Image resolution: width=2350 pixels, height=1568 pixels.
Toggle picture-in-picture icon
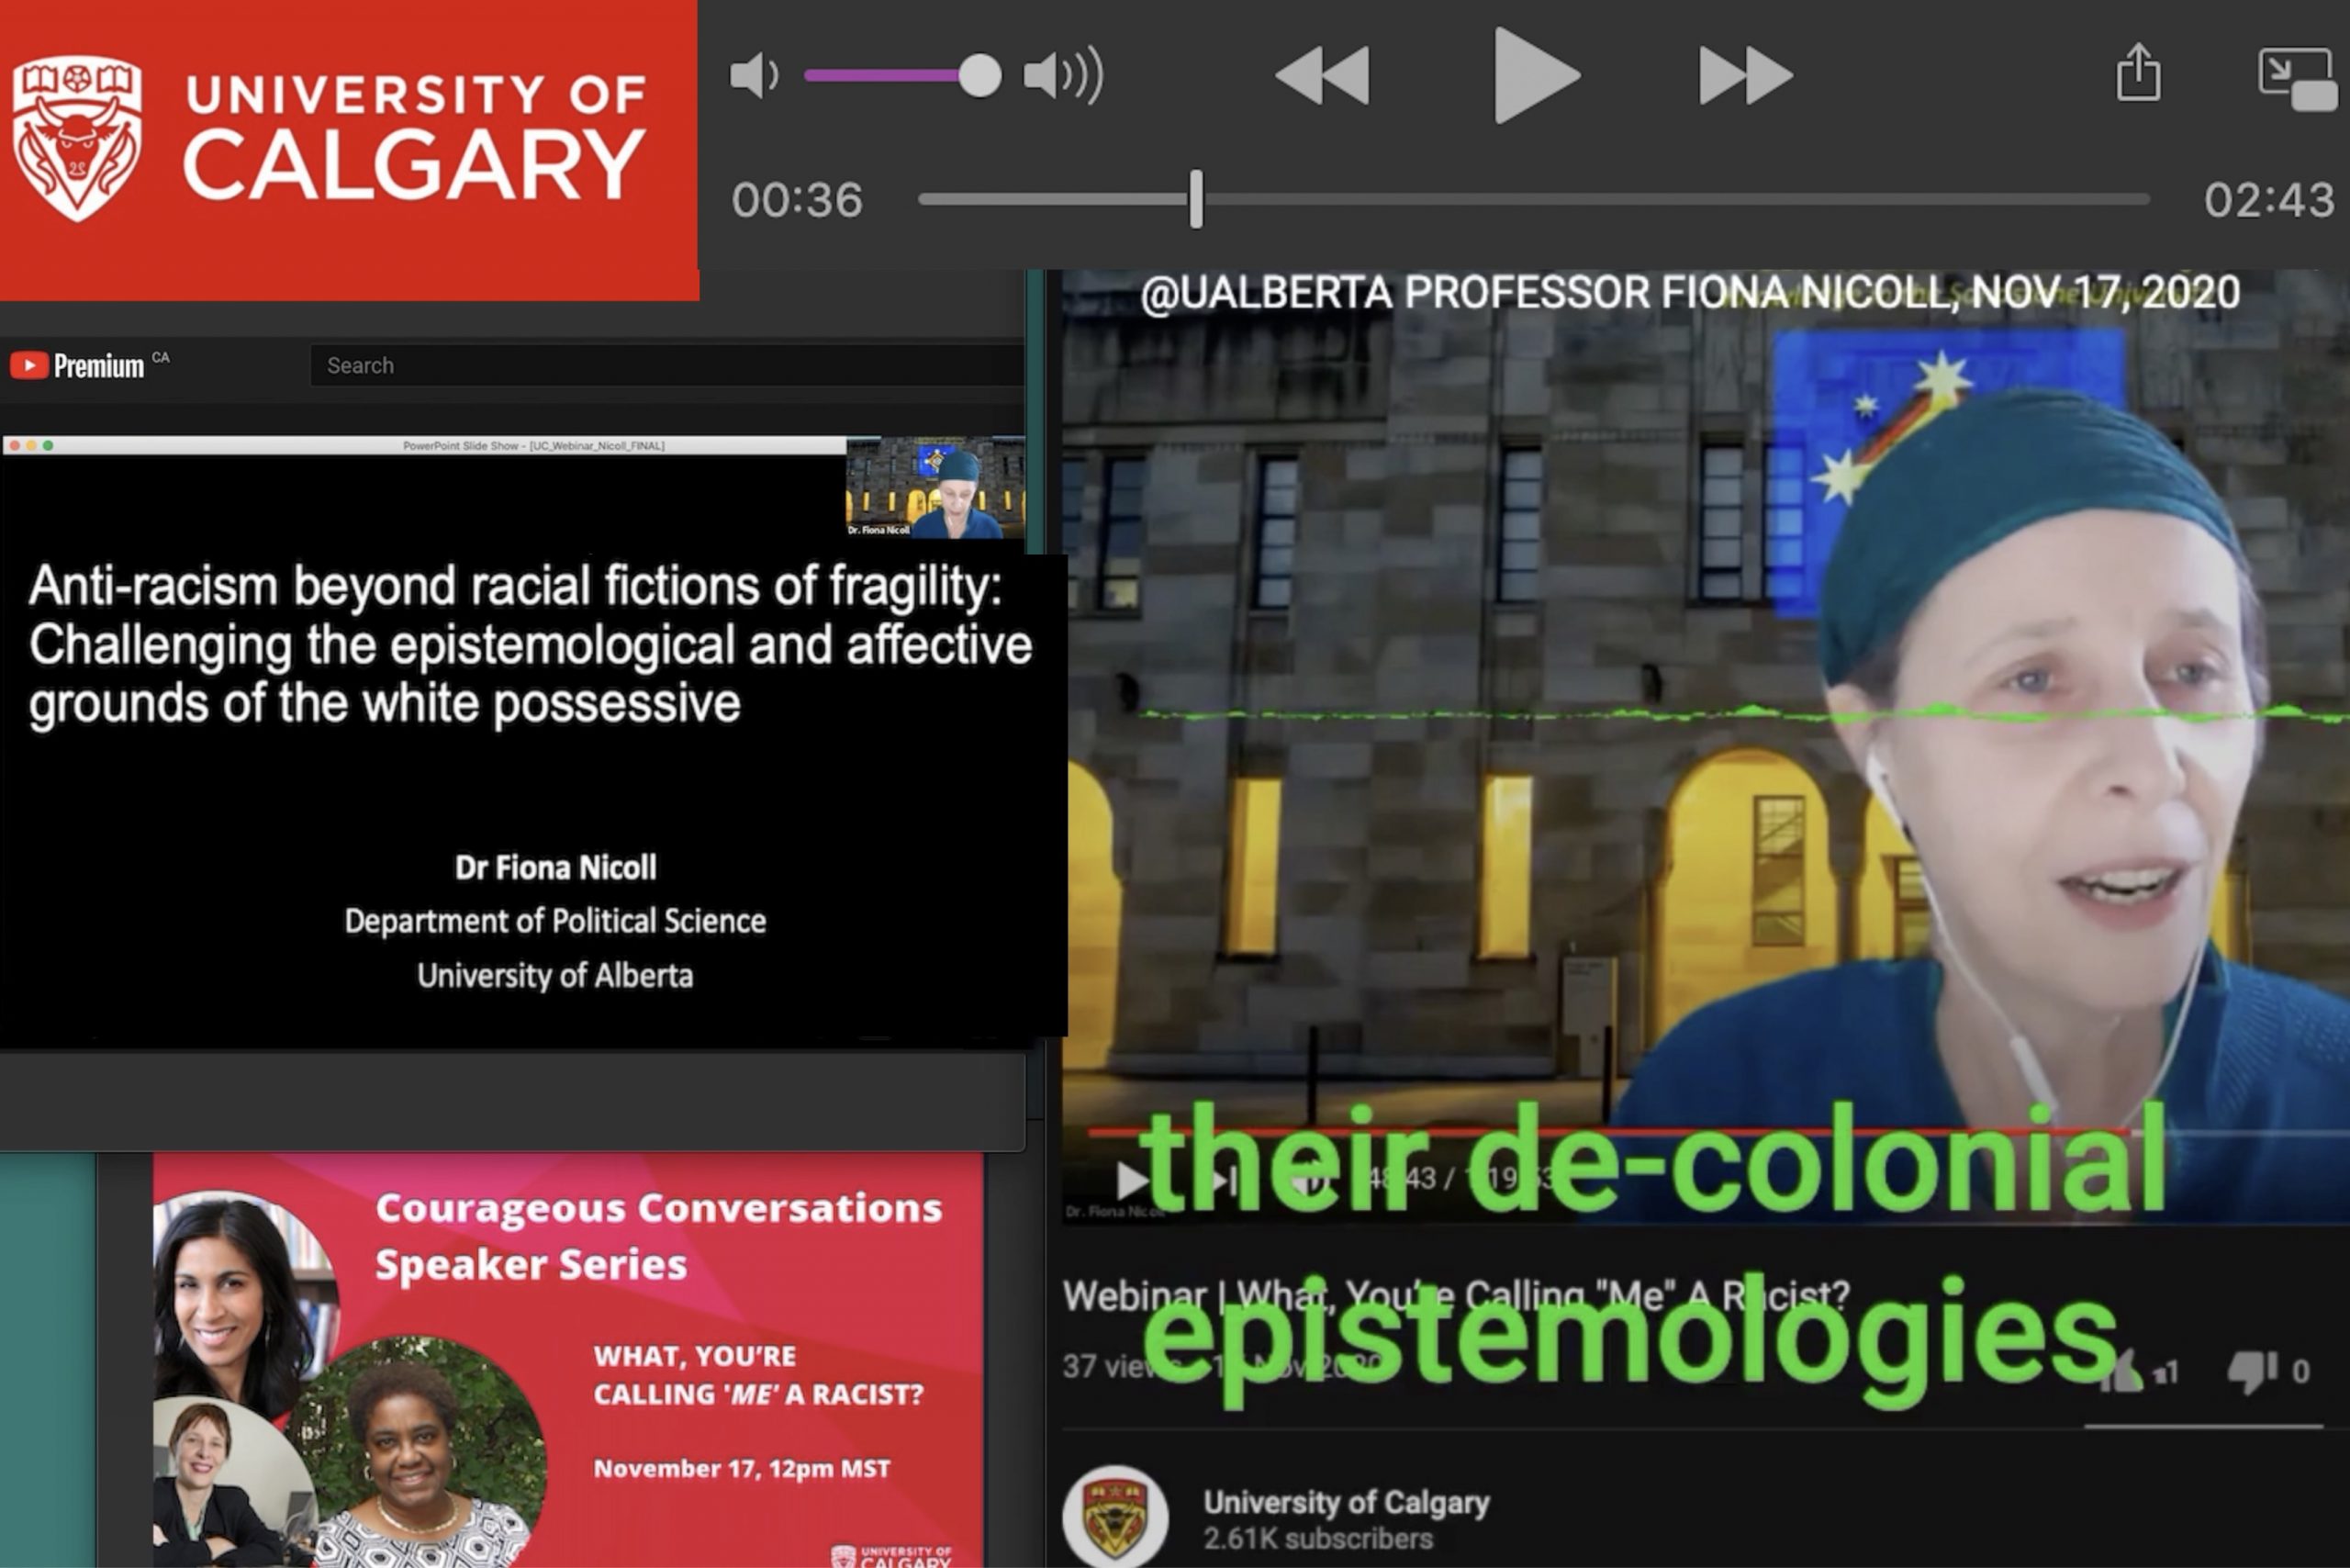point(2297,78)
